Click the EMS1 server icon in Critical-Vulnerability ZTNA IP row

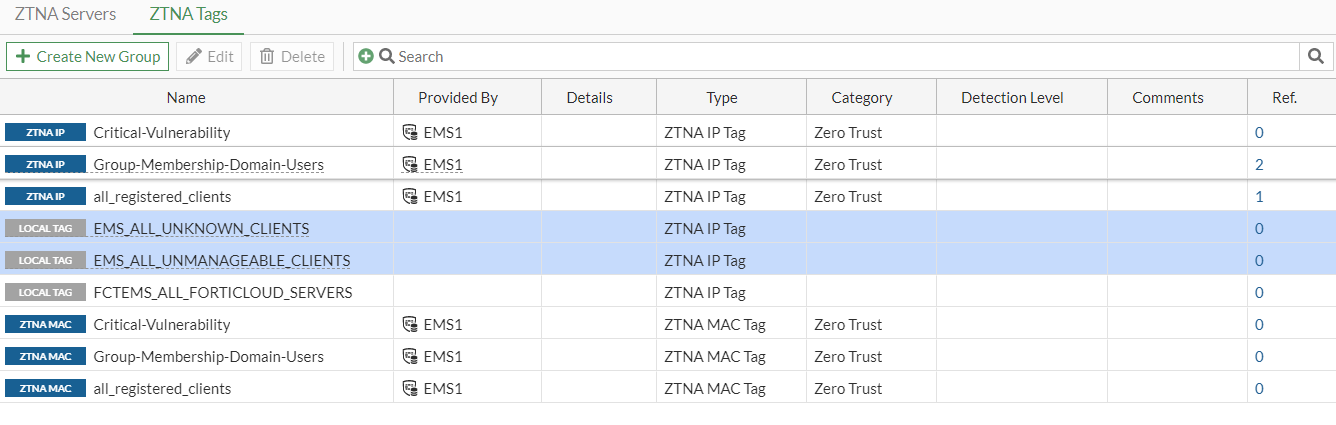coord(409,132)
